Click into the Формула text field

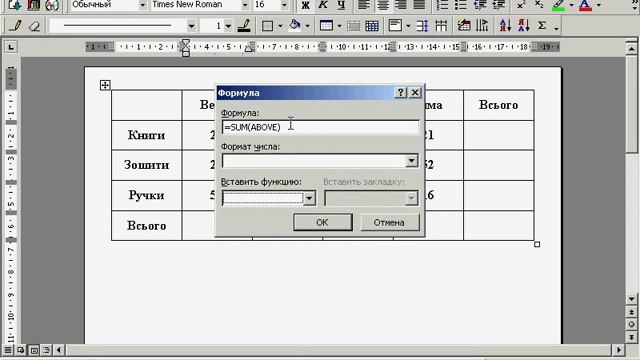coord(320,127)
